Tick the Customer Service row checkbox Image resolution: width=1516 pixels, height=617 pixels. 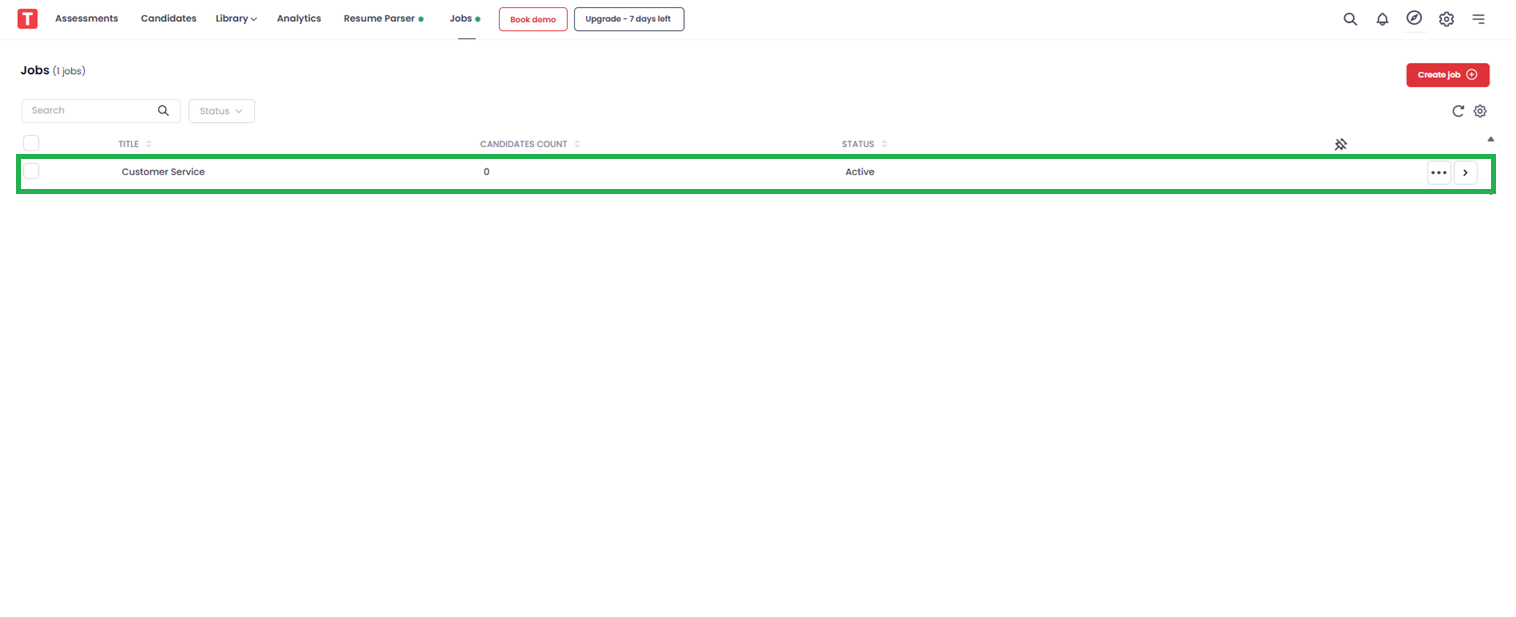(31, 171)
